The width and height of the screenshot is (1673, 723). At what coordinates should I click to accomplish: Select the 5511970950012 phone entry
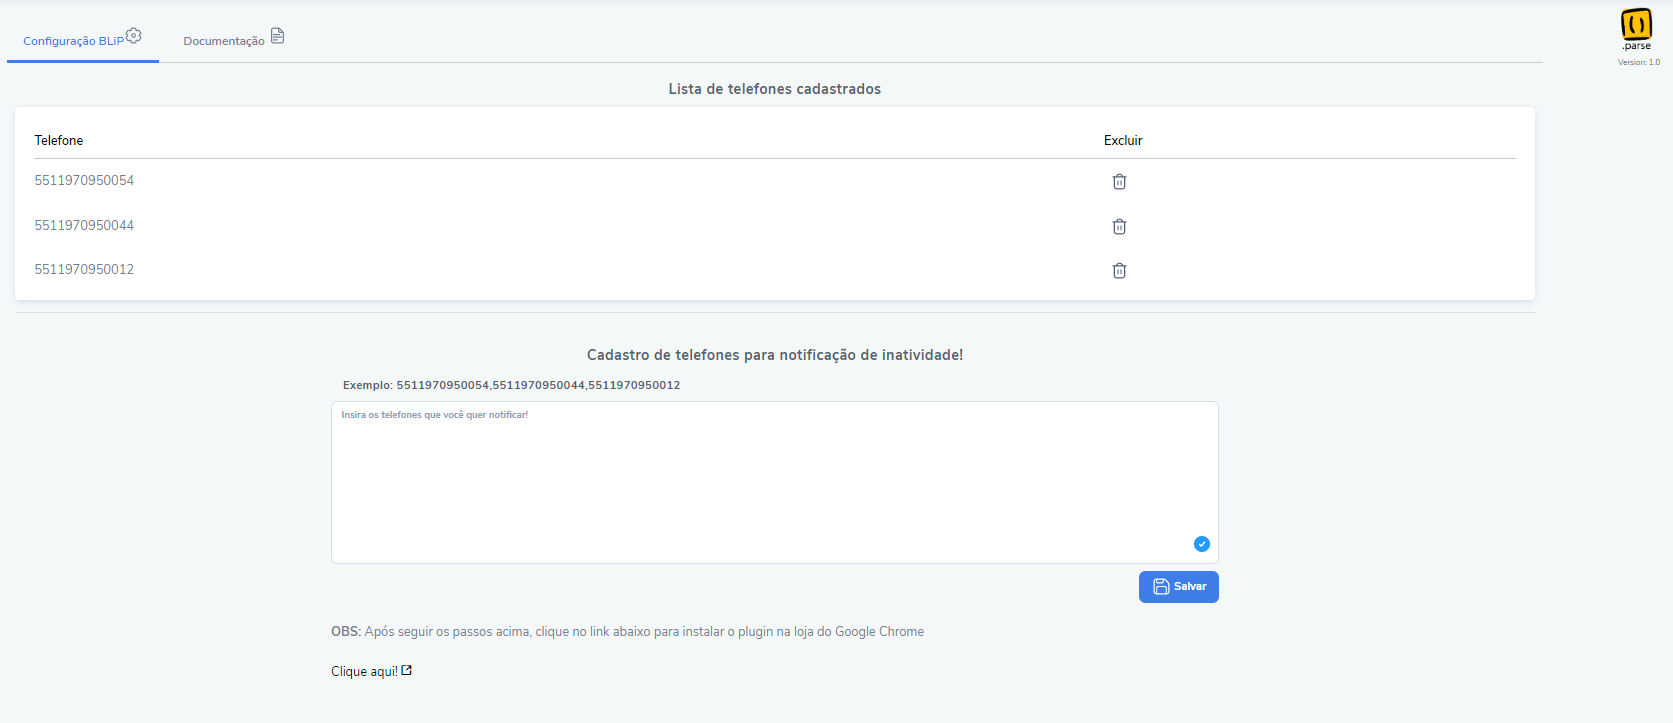click(84, 269)
